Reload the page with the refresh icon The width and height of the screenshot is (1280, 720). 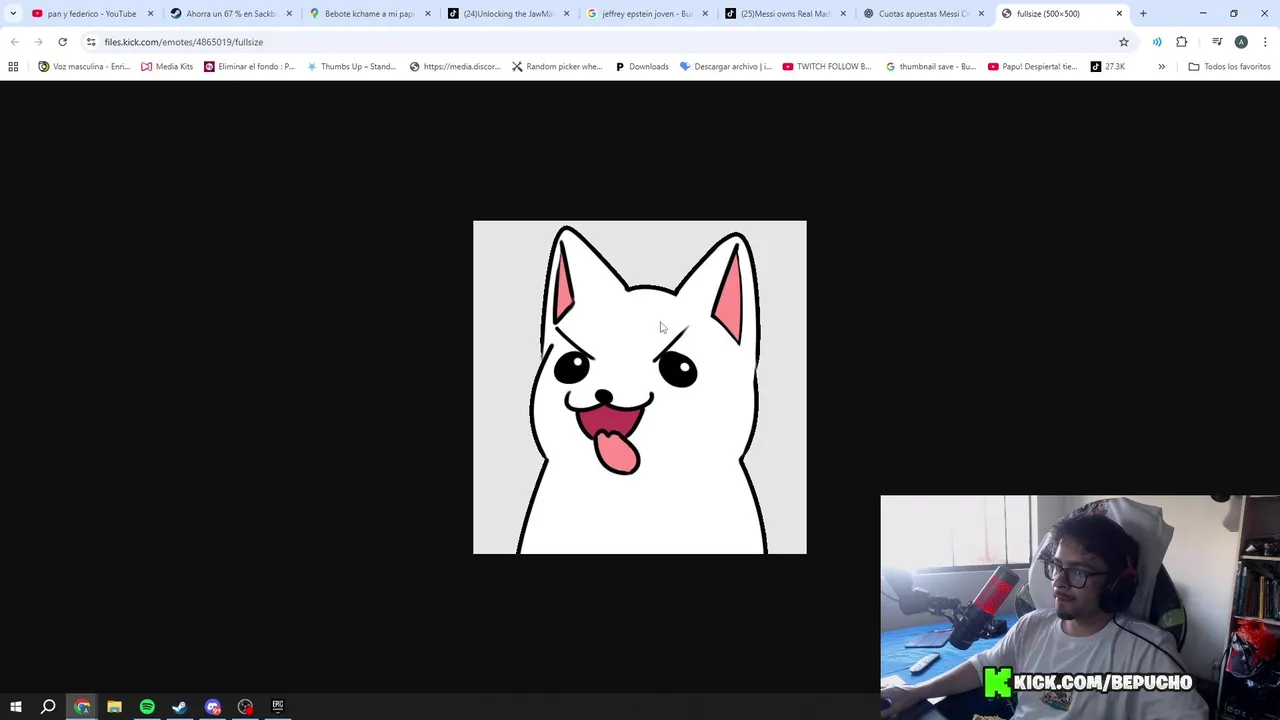[62, 42]
